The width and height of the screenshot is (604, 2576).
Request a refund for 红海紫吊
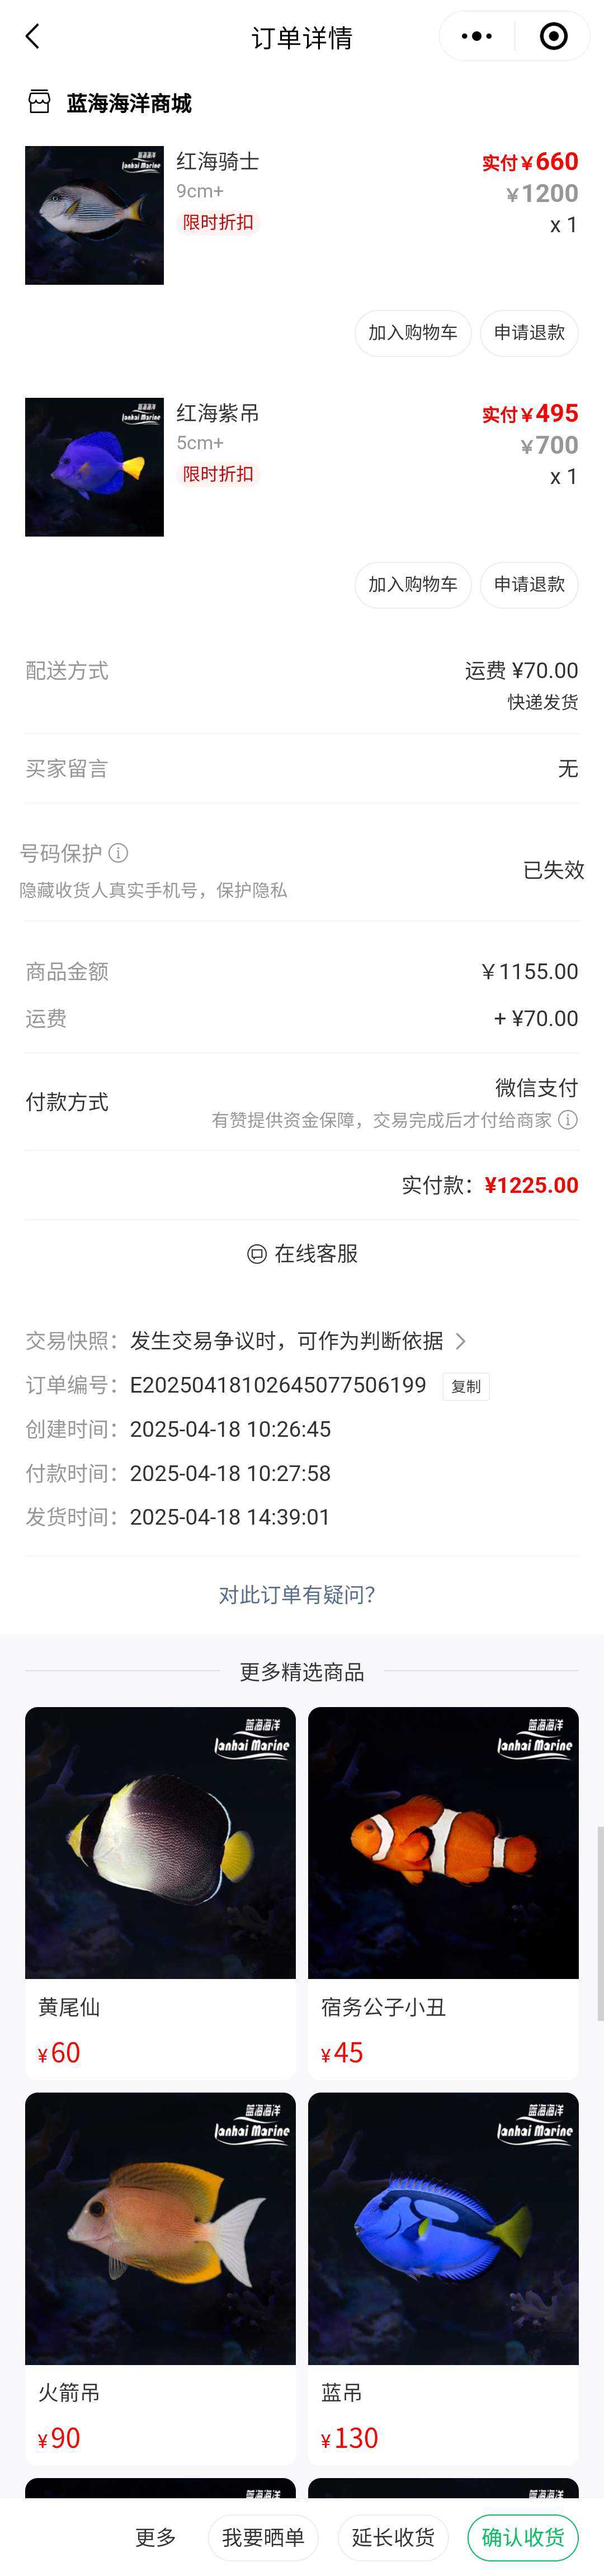point(529,585)
